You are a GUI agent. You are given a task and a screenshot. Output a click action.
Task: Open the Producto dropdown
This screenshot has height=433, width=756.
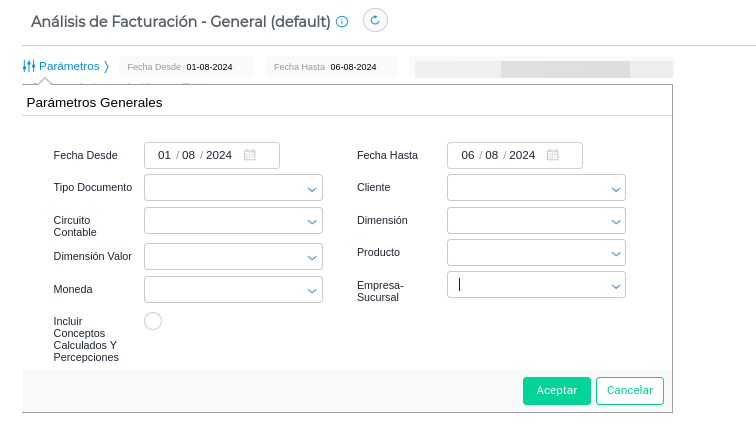pyautogui.click(x=615, y=253)
